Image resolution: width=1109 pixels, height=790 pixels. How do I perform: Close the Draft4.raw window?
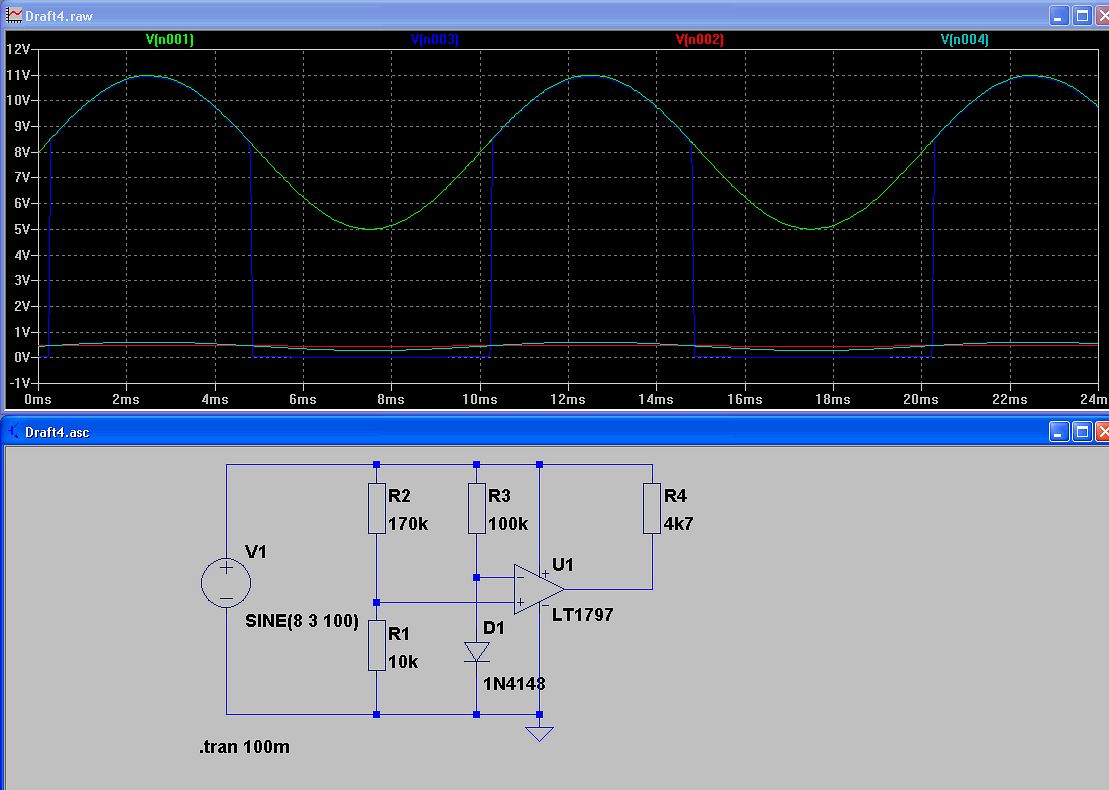(1103, 16)
